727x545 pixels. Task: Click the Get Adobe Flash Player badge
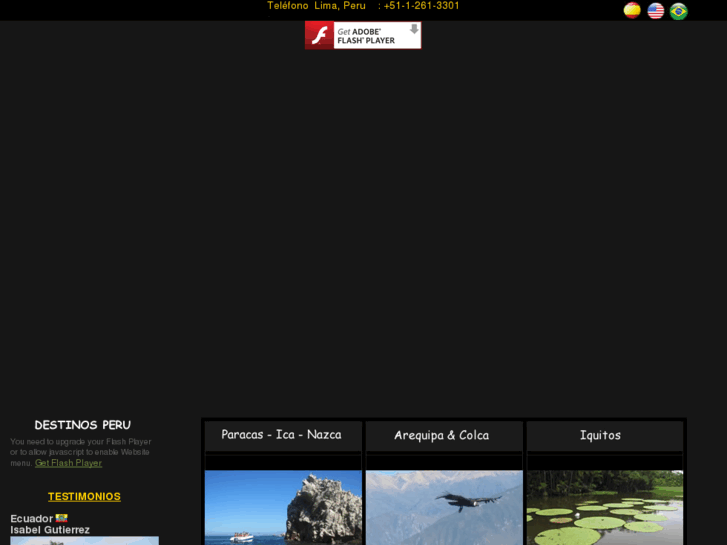363,35
